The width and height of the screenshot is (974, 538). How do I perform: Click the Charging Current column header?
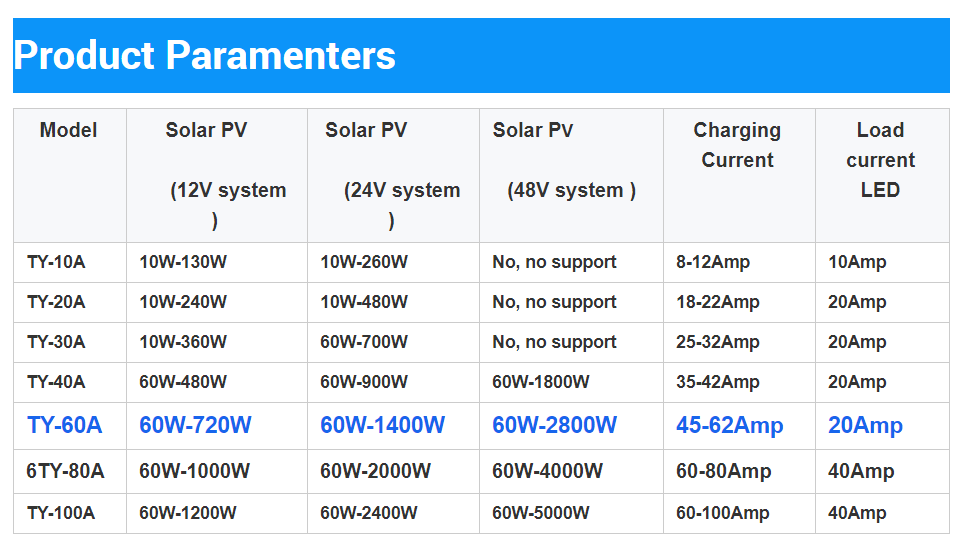click(x=737, y=145)
